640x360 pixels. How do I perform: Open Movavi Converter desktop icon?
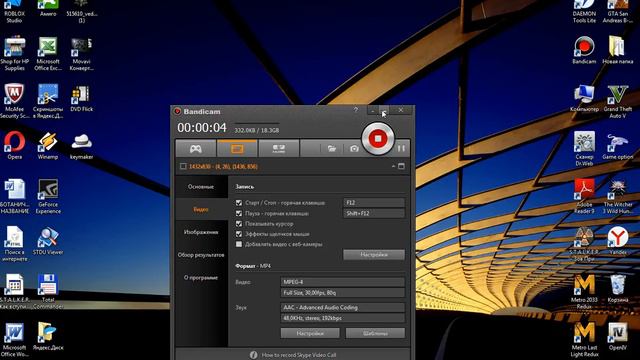point(81,53)
